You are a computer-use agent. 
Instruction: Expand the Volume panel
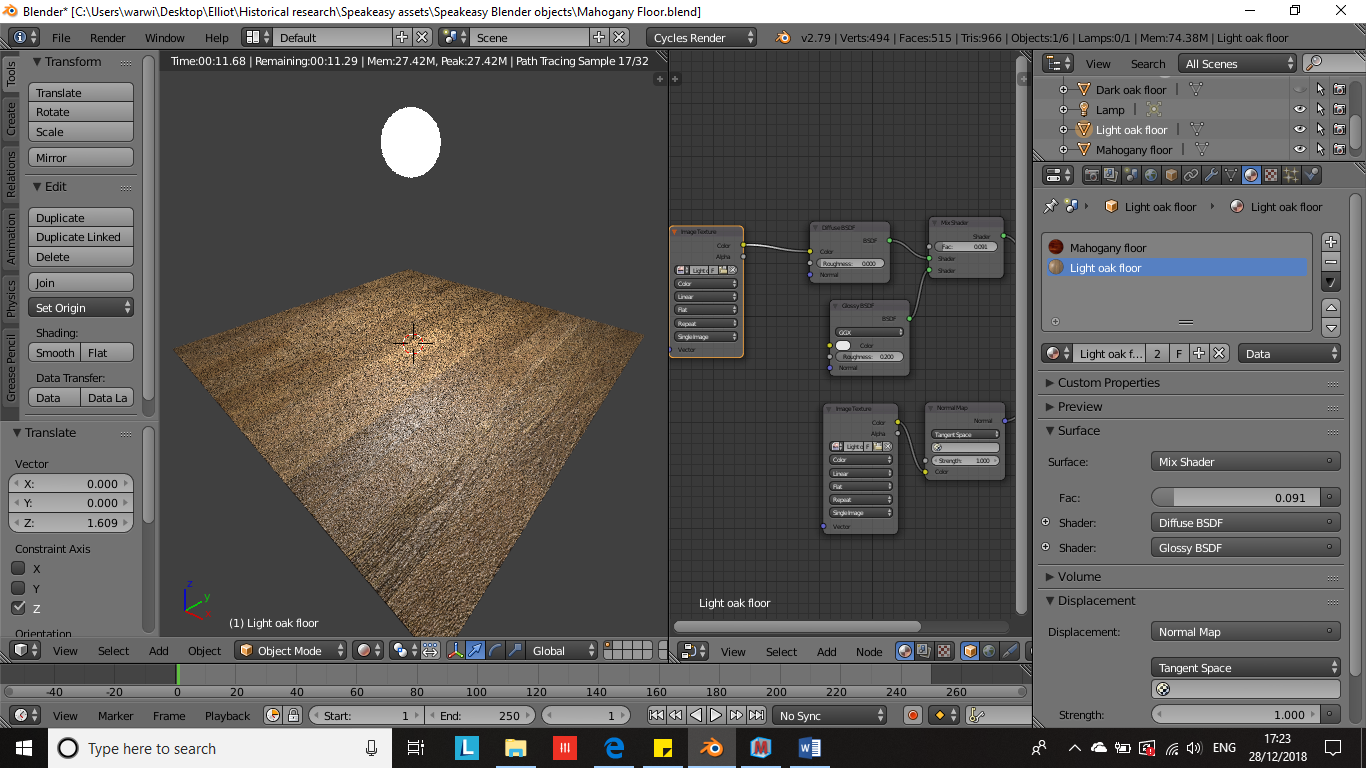click(x=1079, y=577)
